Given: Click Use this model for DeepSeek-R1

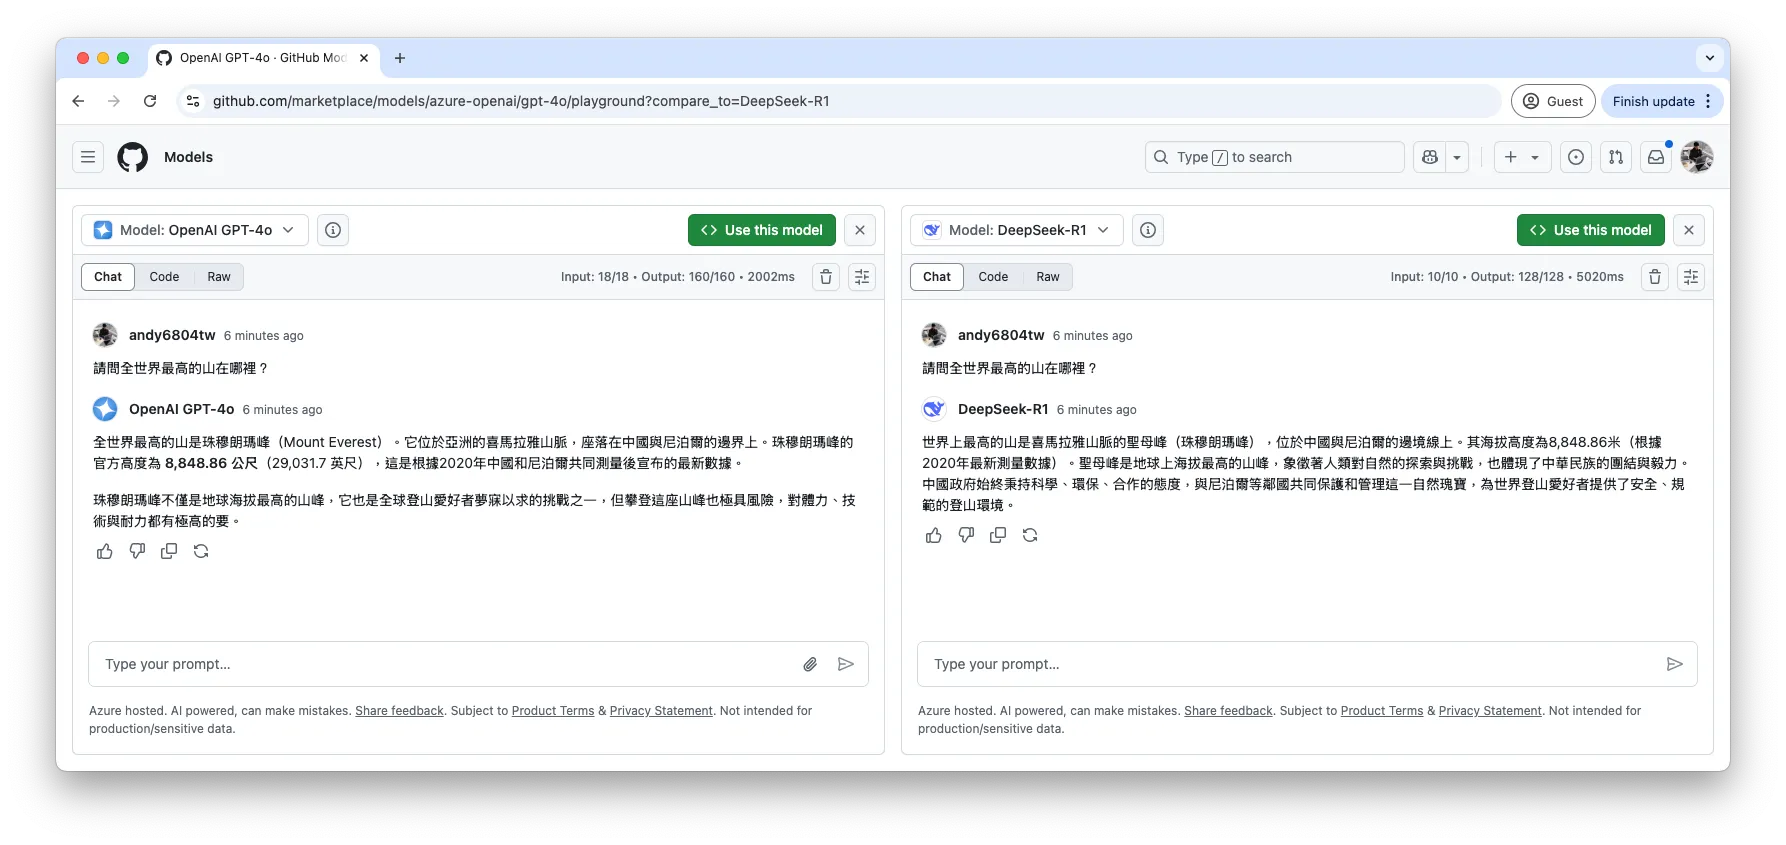Looking at the screenshot, I should coord(1590,230).
